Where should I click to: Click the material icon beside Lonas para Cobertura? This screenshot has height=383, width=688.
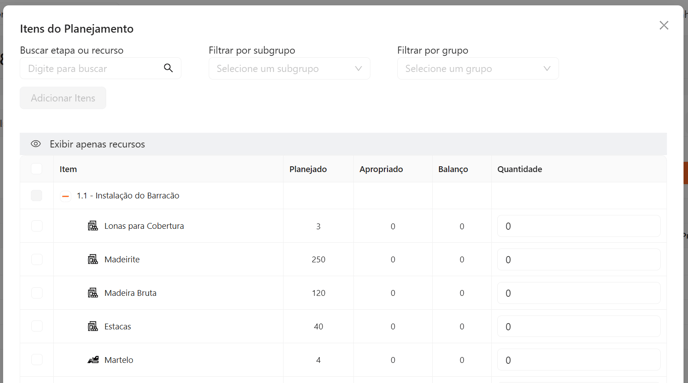(93, 226)
